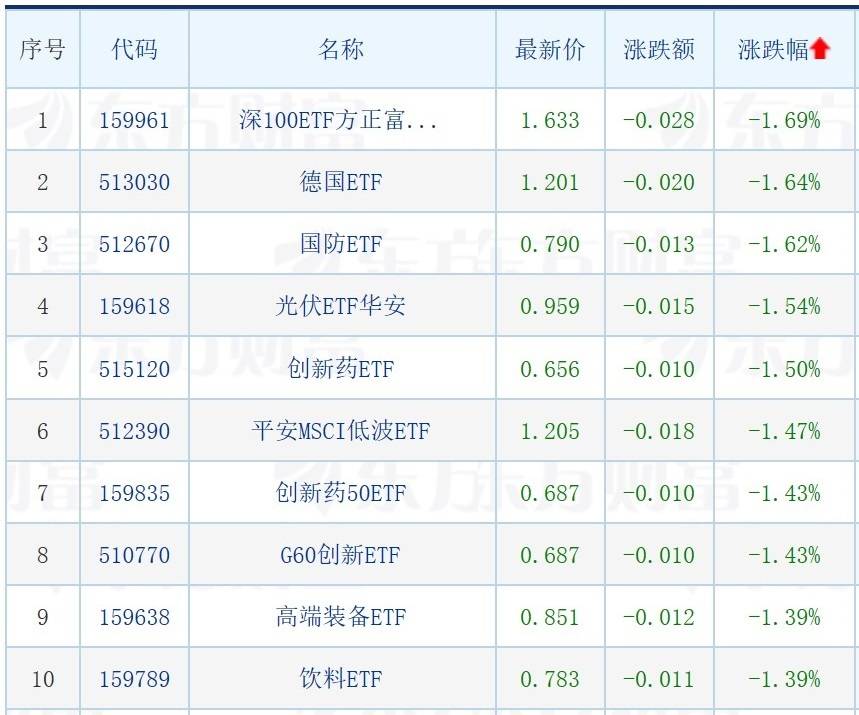This screenshot has height=715, width=859.
Task: Click the 名称 column header
Action: (x=341, y=49)
